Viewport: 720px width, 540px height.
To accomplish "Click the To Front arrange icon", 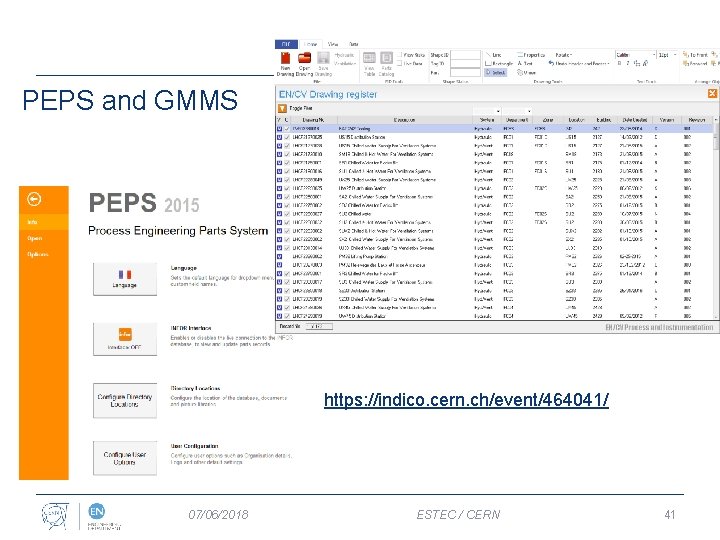I will [686, 55].
